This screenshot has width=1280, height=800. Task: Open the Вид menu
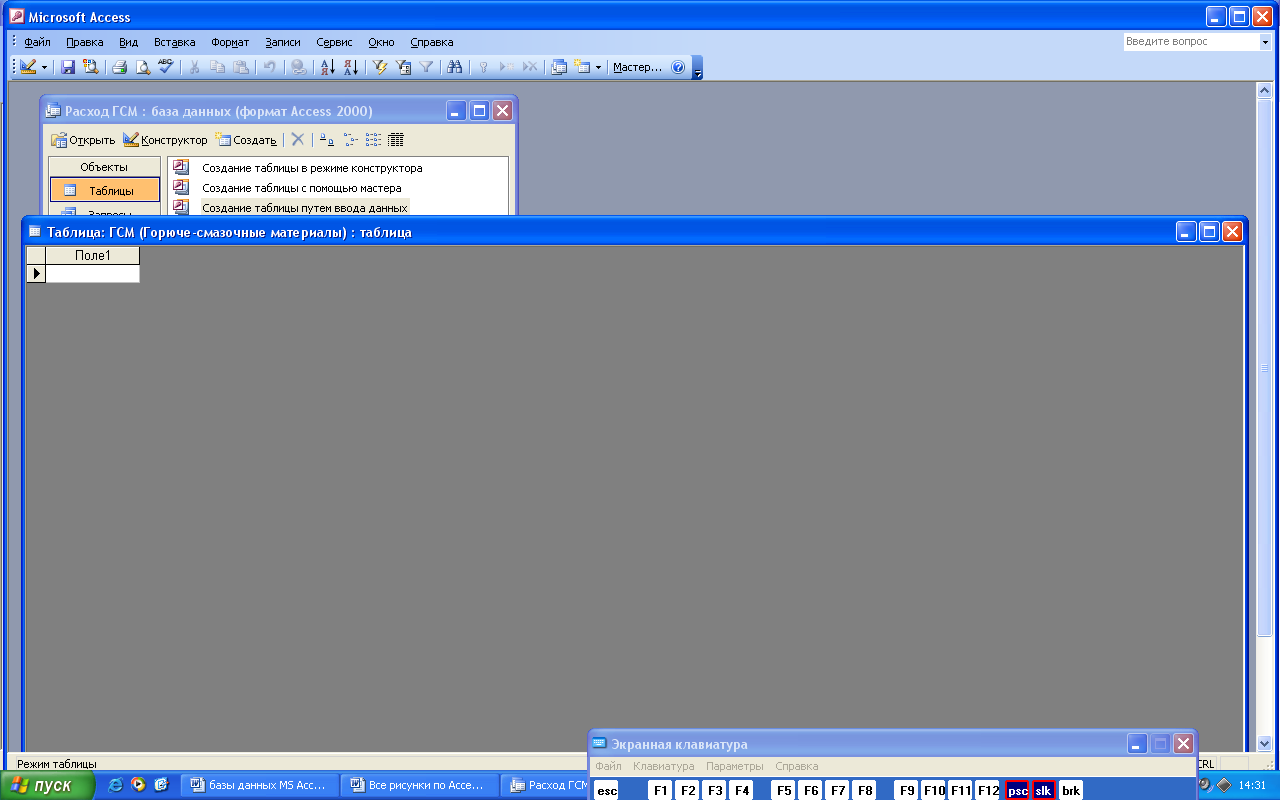click(128, 42)
